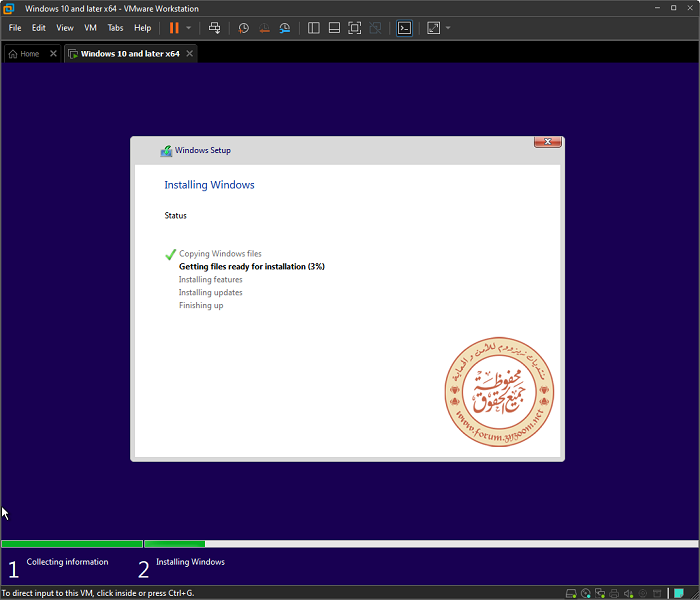Viewport: 700px width, 600px height.
Task: Click the Installing Windows heading
Action: tap(209, 185)
